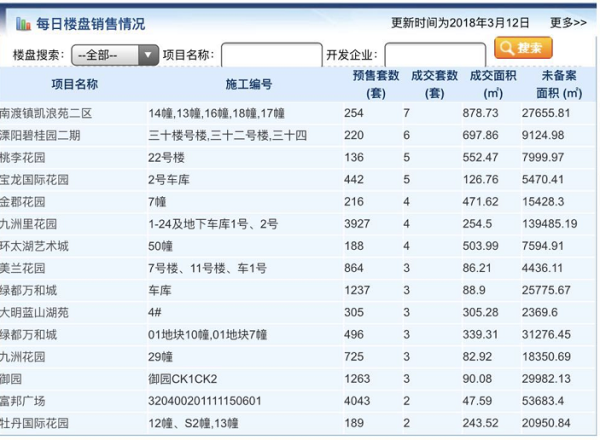The image size is (600, 440).
Task: Click the 施工编号 column header
Action: [x=249, y=84]
